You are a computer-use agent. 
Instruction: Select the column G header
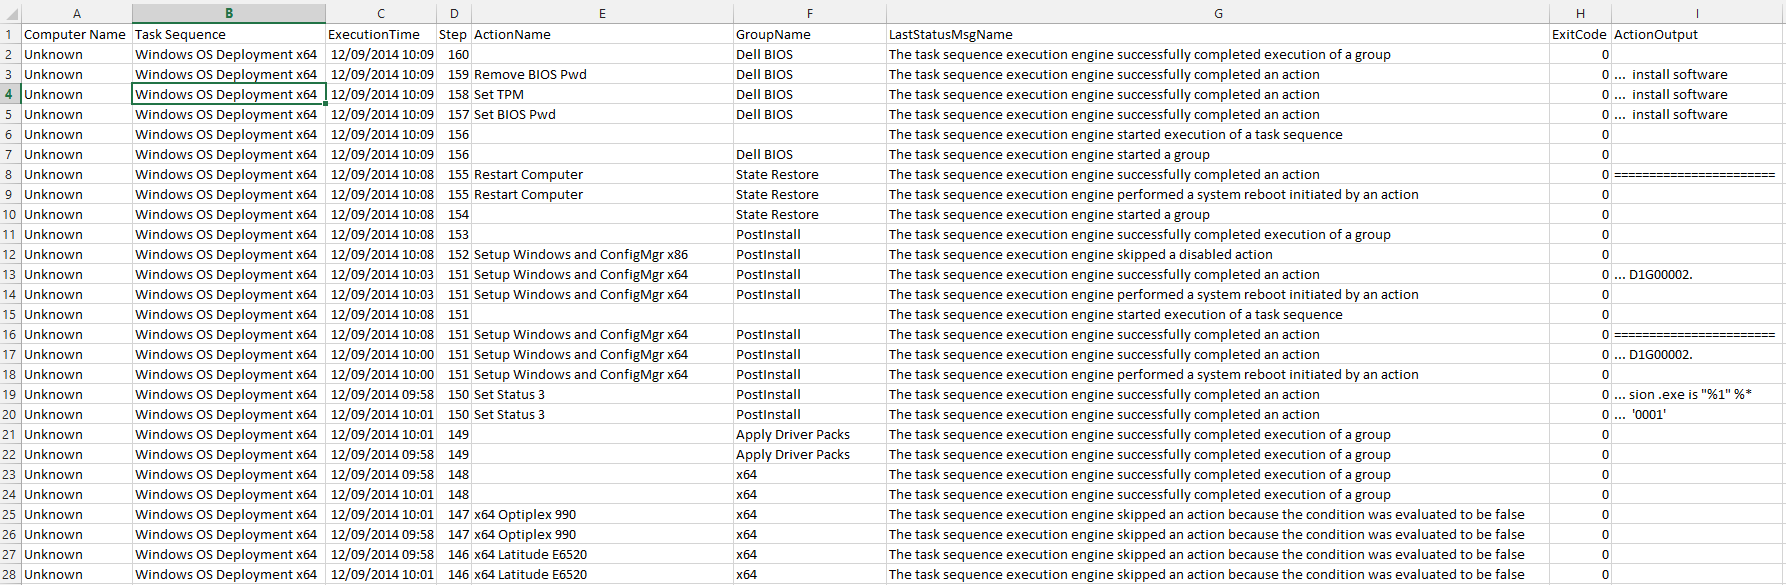[x=1217, y=13]
